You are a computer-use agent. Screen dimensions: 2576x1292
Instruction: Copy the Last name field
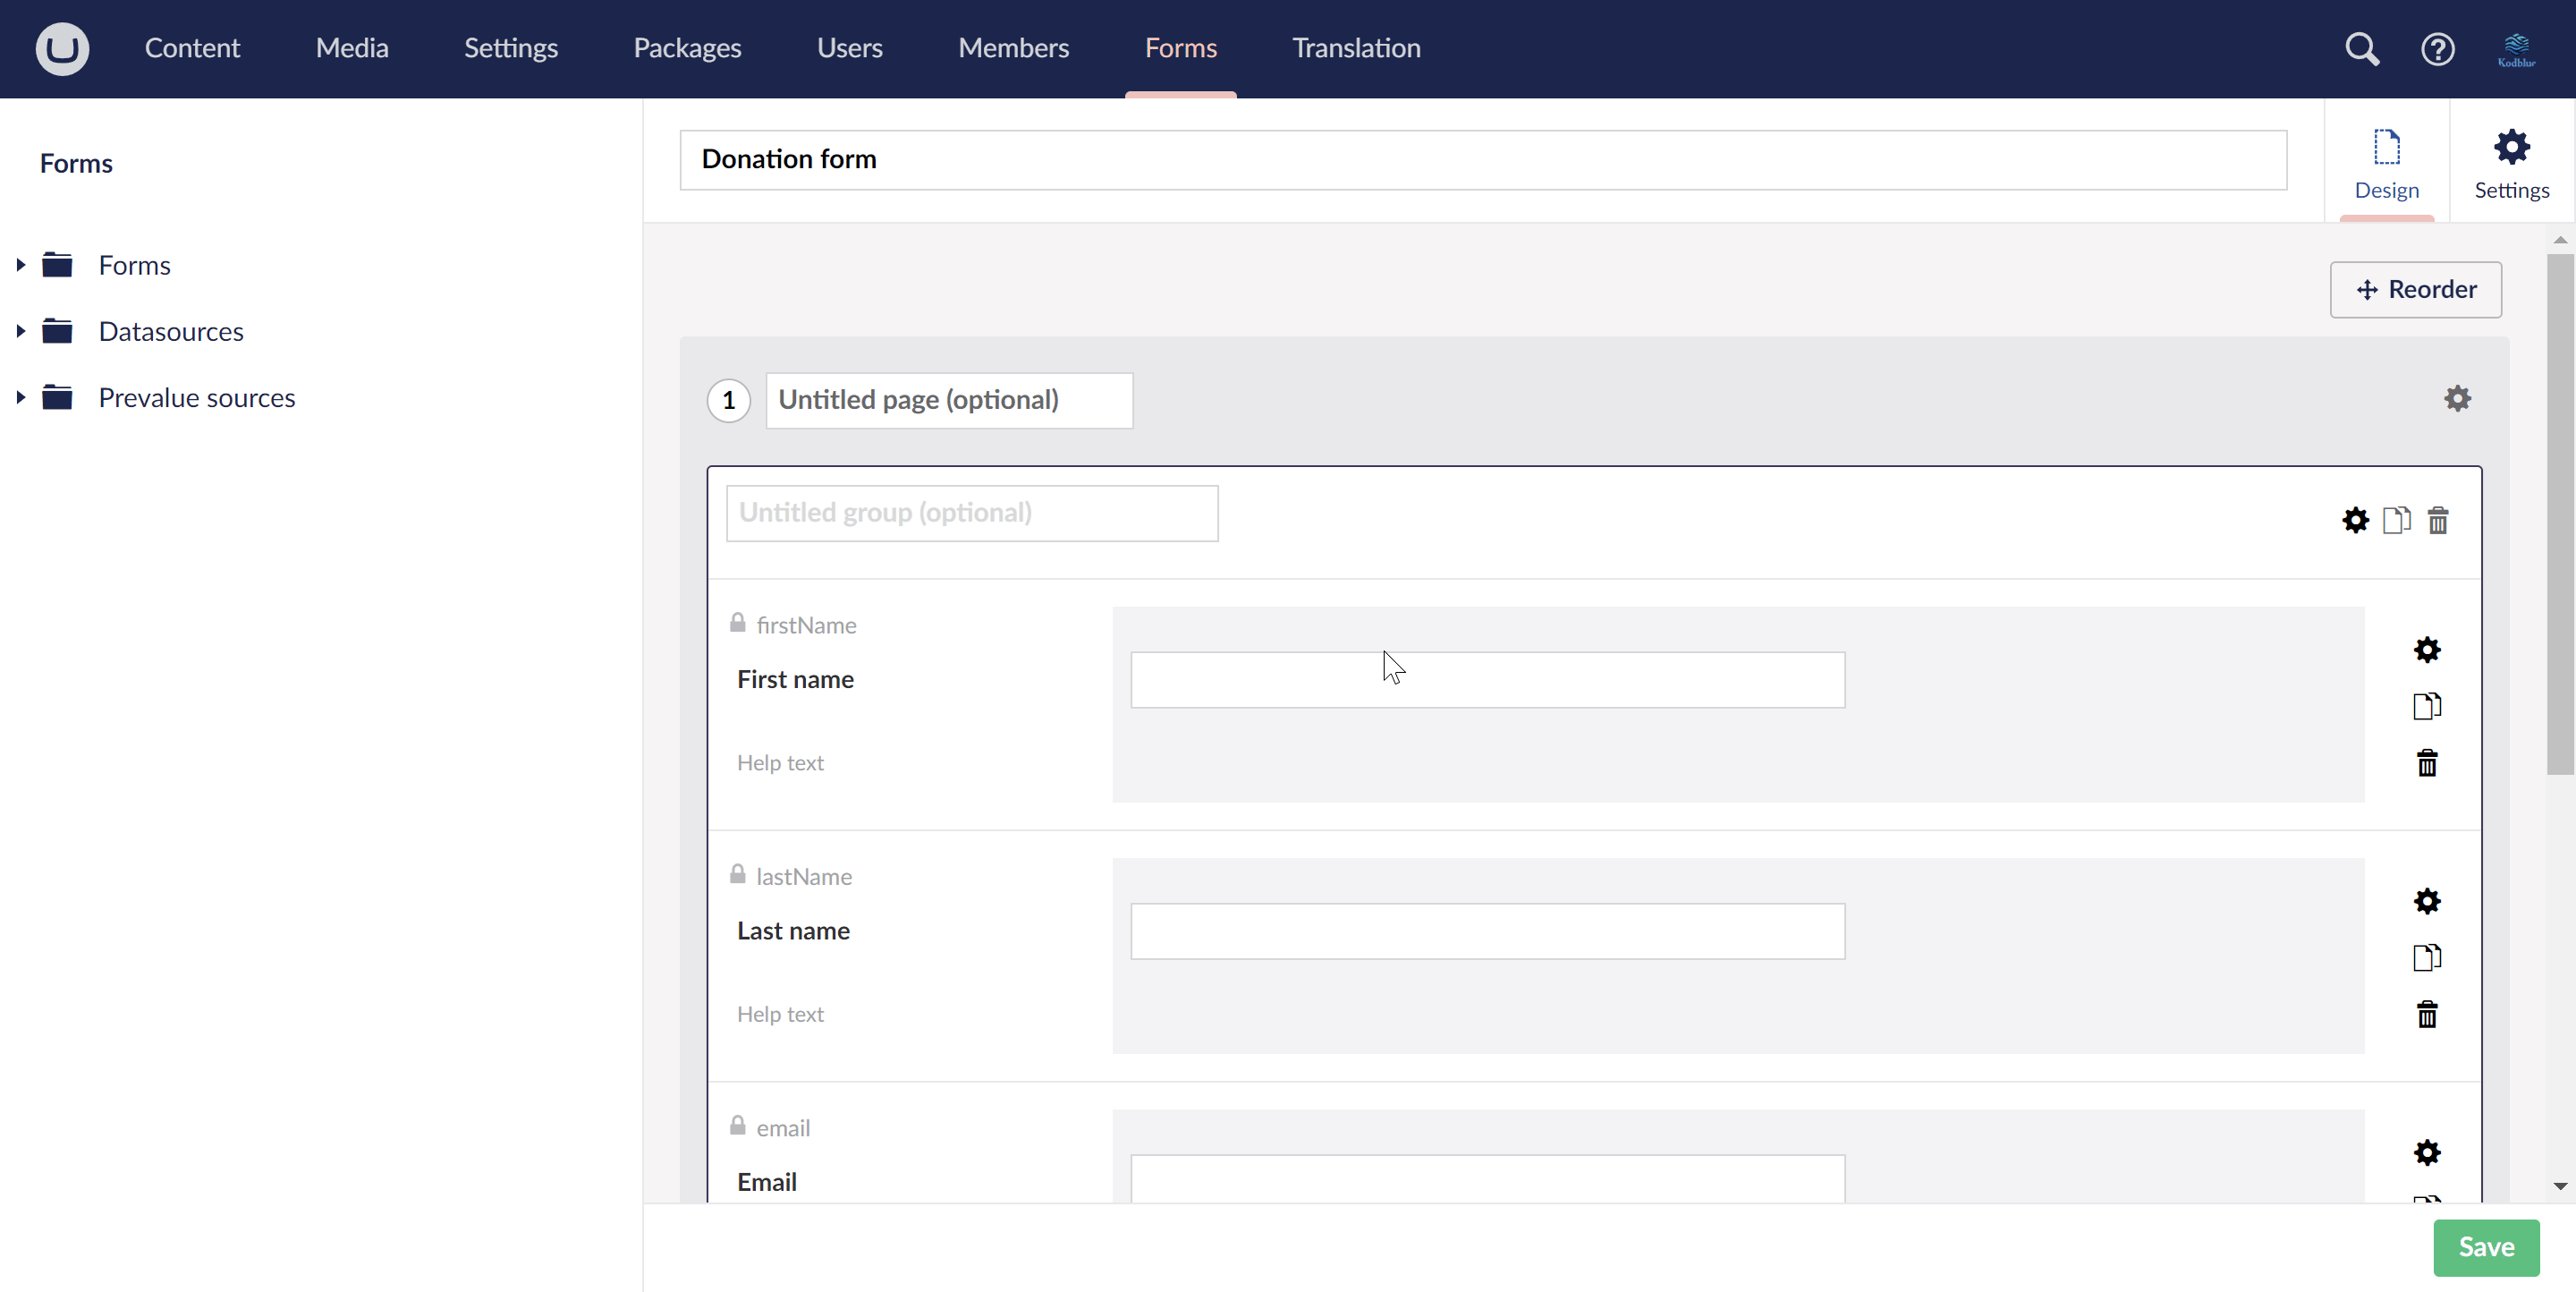[2427, 957]
